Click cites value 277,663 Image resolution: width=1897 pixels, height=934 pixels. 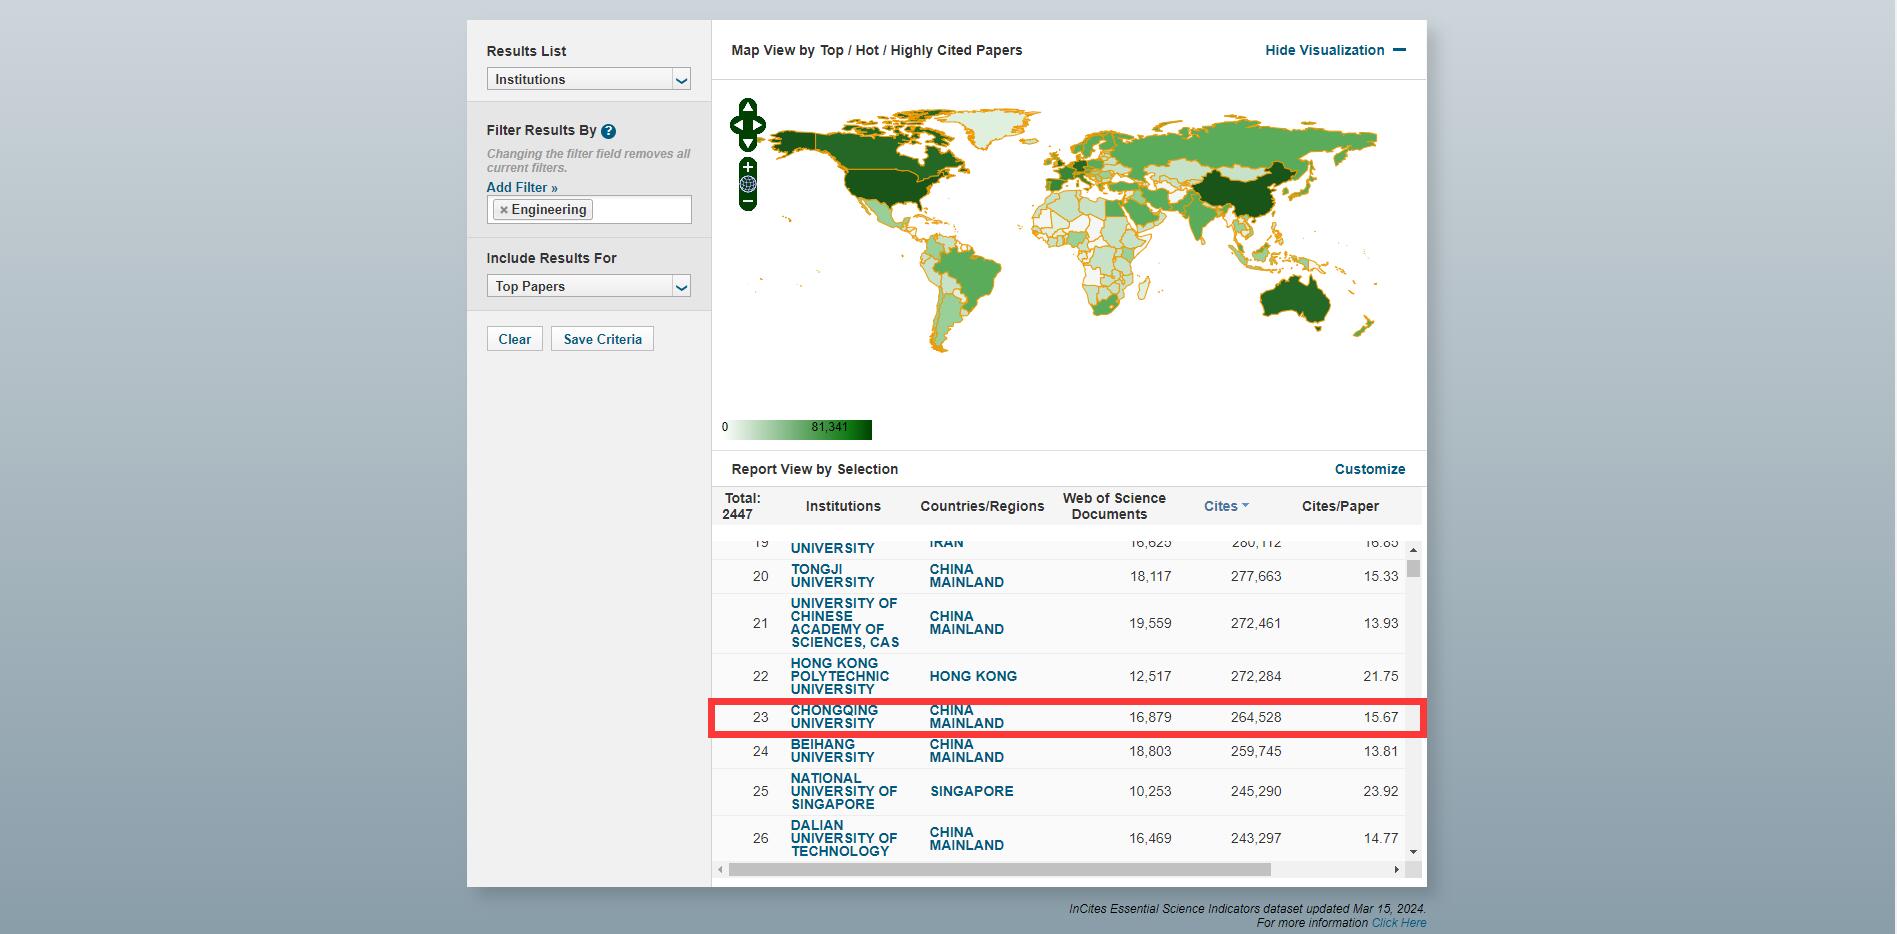(1255, 576)
